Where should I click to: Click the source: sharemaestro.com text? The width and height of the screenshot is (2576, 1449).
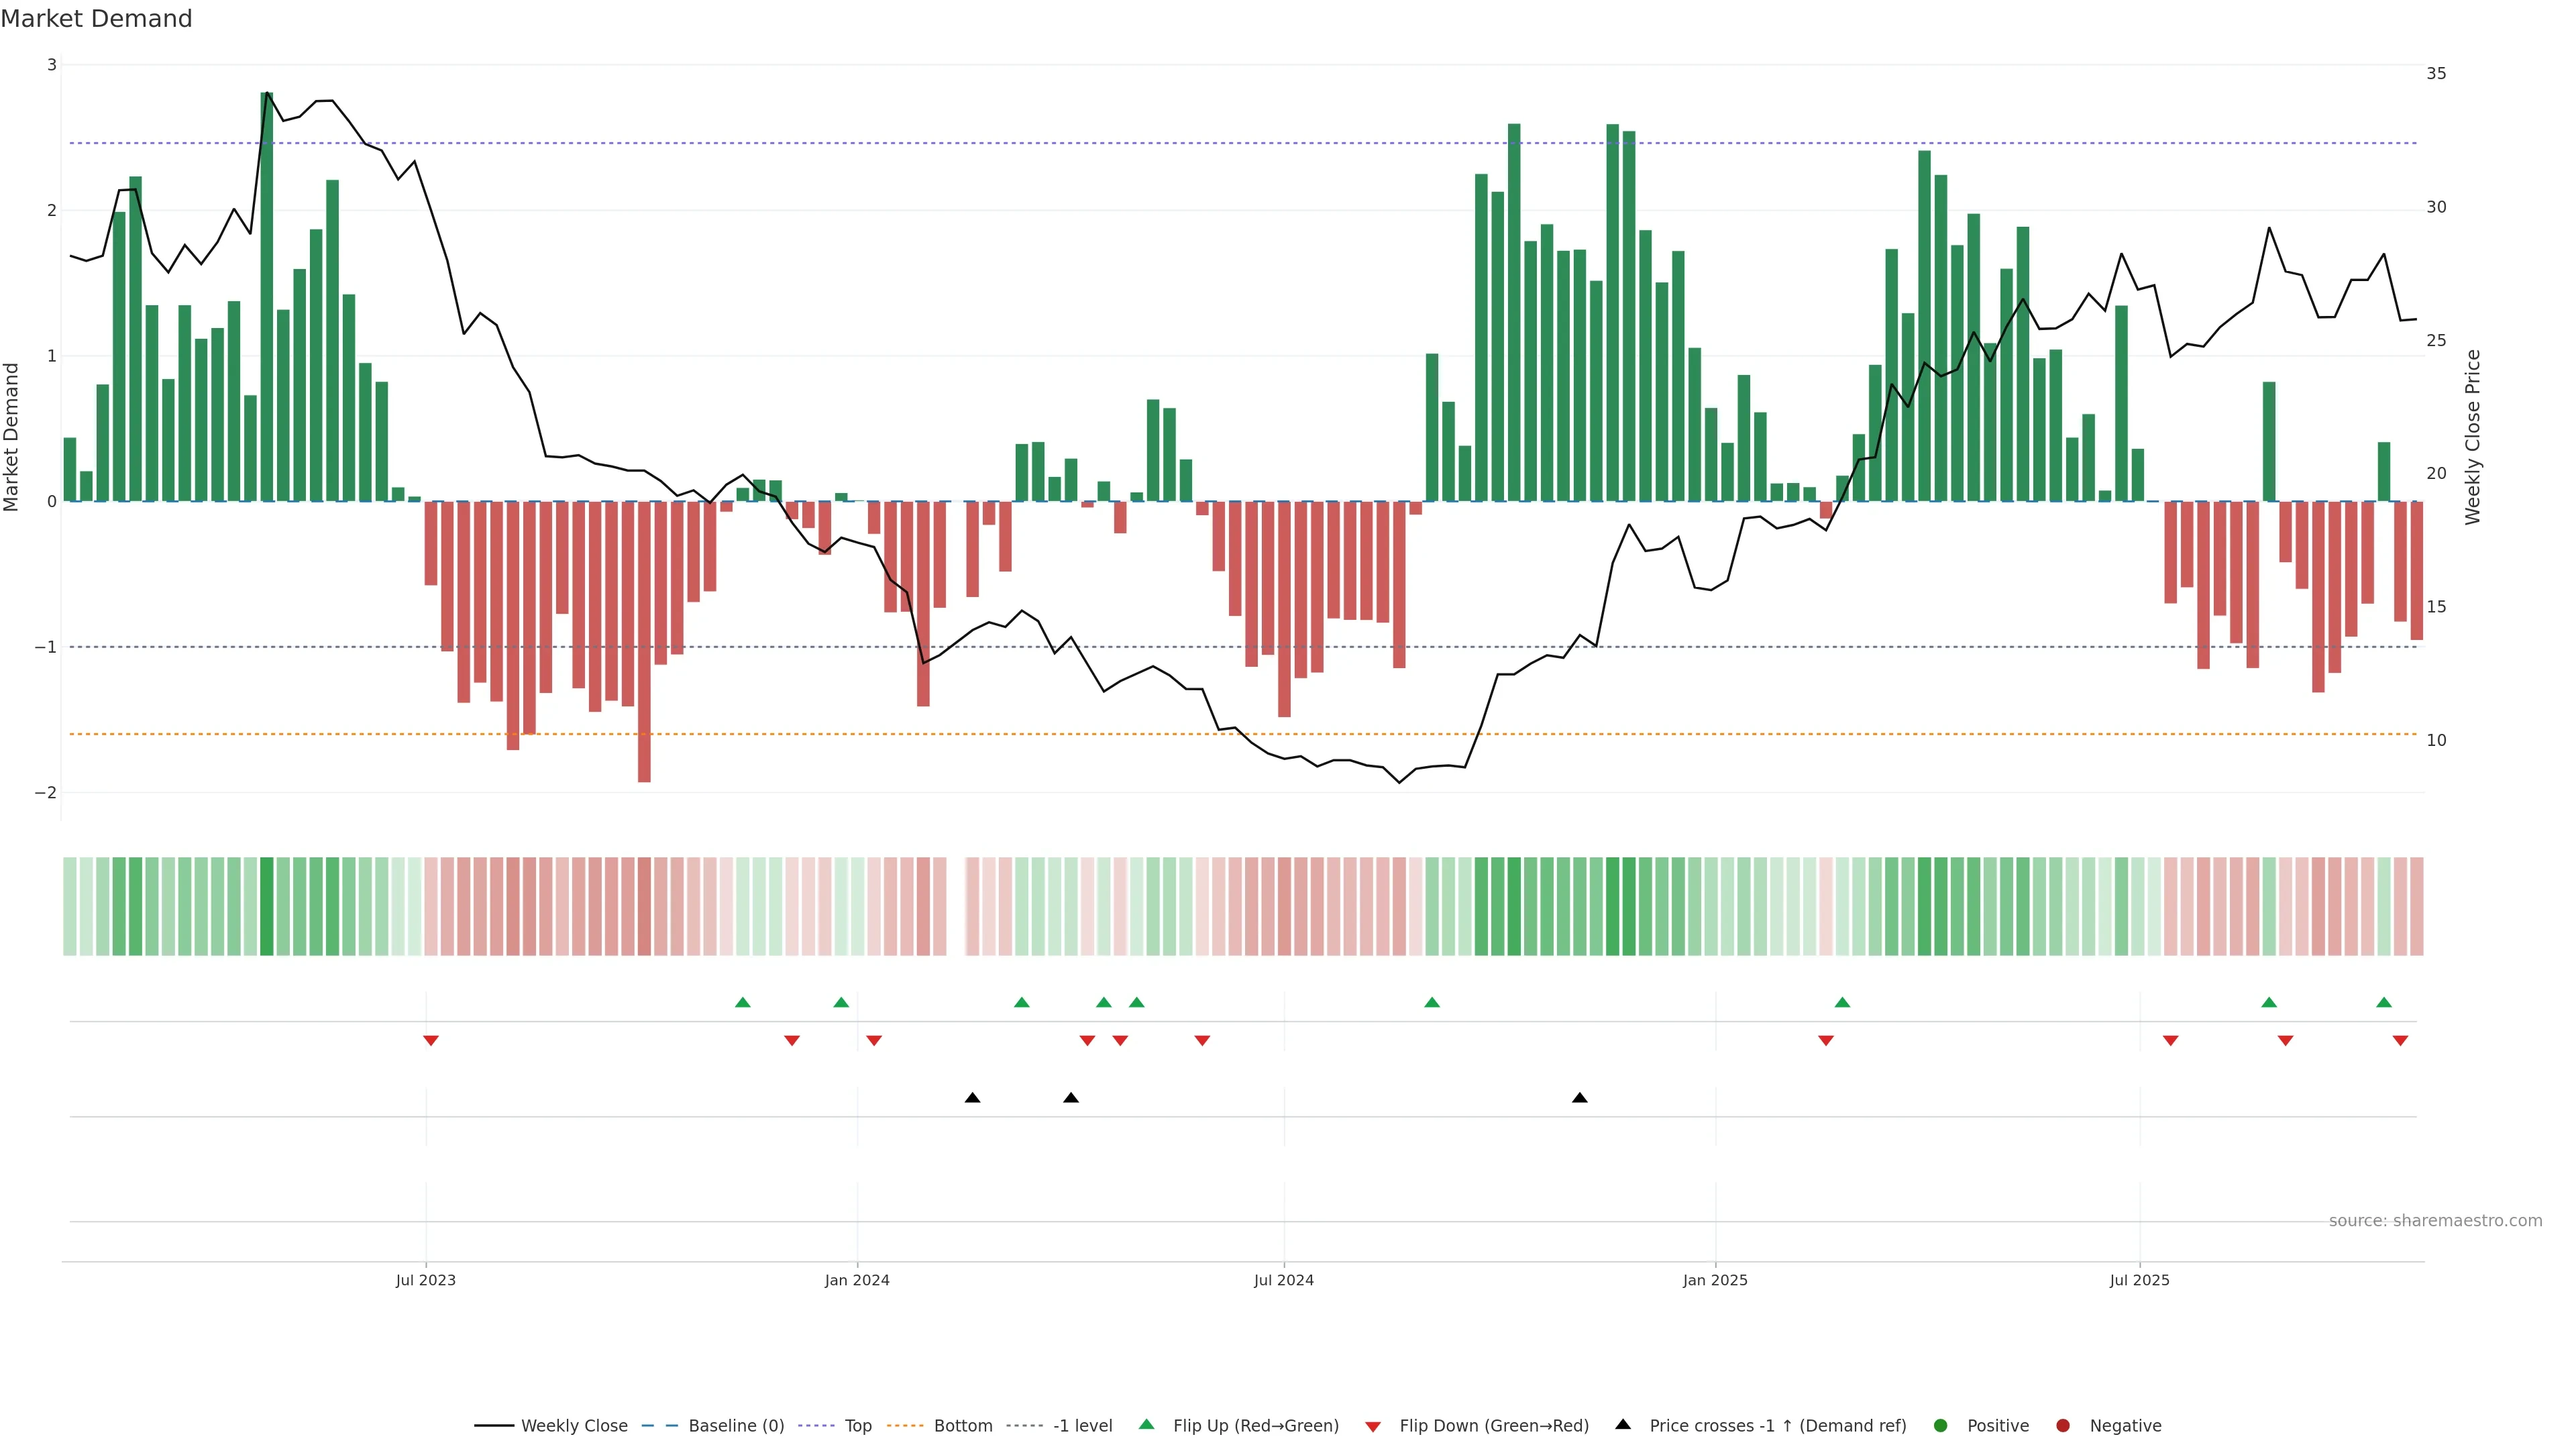point(2435,1220)
